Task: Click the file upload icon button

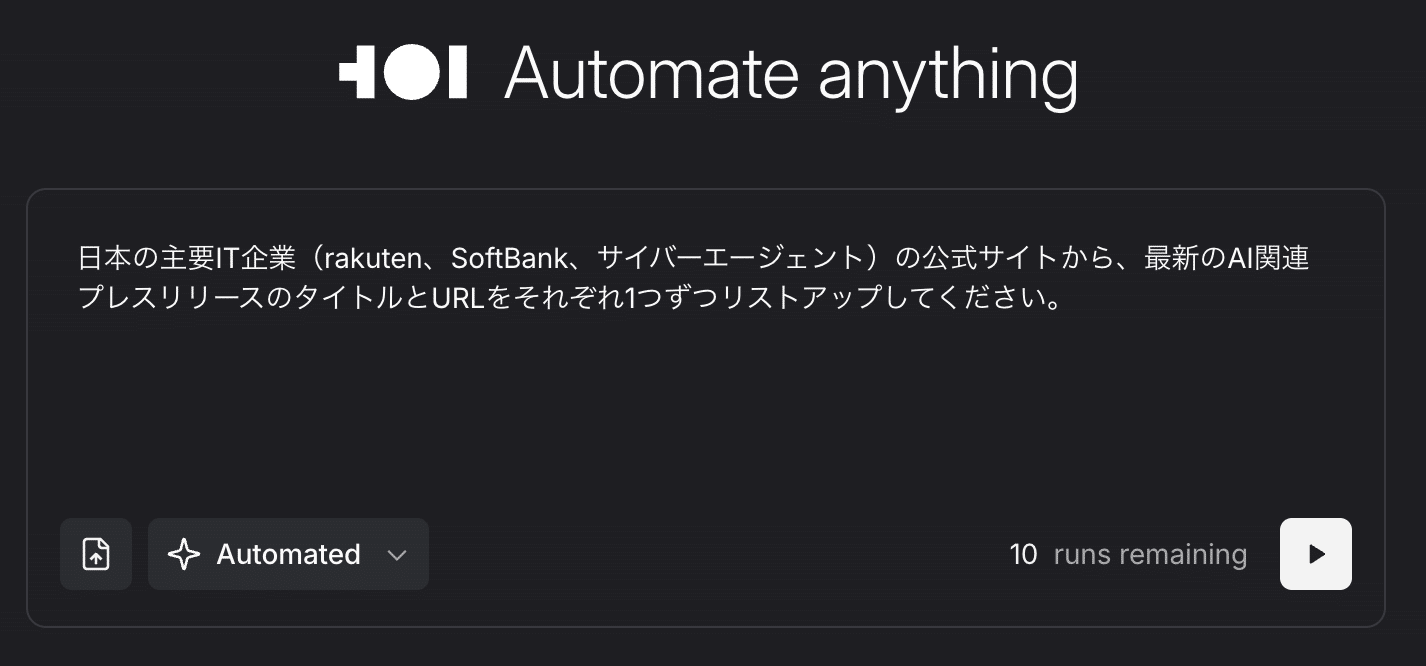Action: [96, 554]
